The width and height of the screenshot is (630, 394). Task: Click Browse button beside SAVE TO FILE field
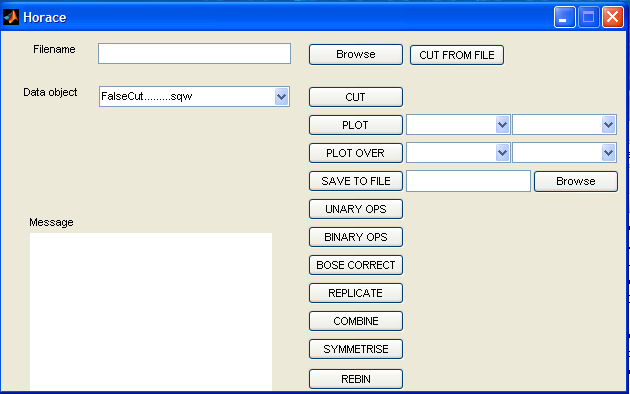pyautogui.click(x=576, y=182)
